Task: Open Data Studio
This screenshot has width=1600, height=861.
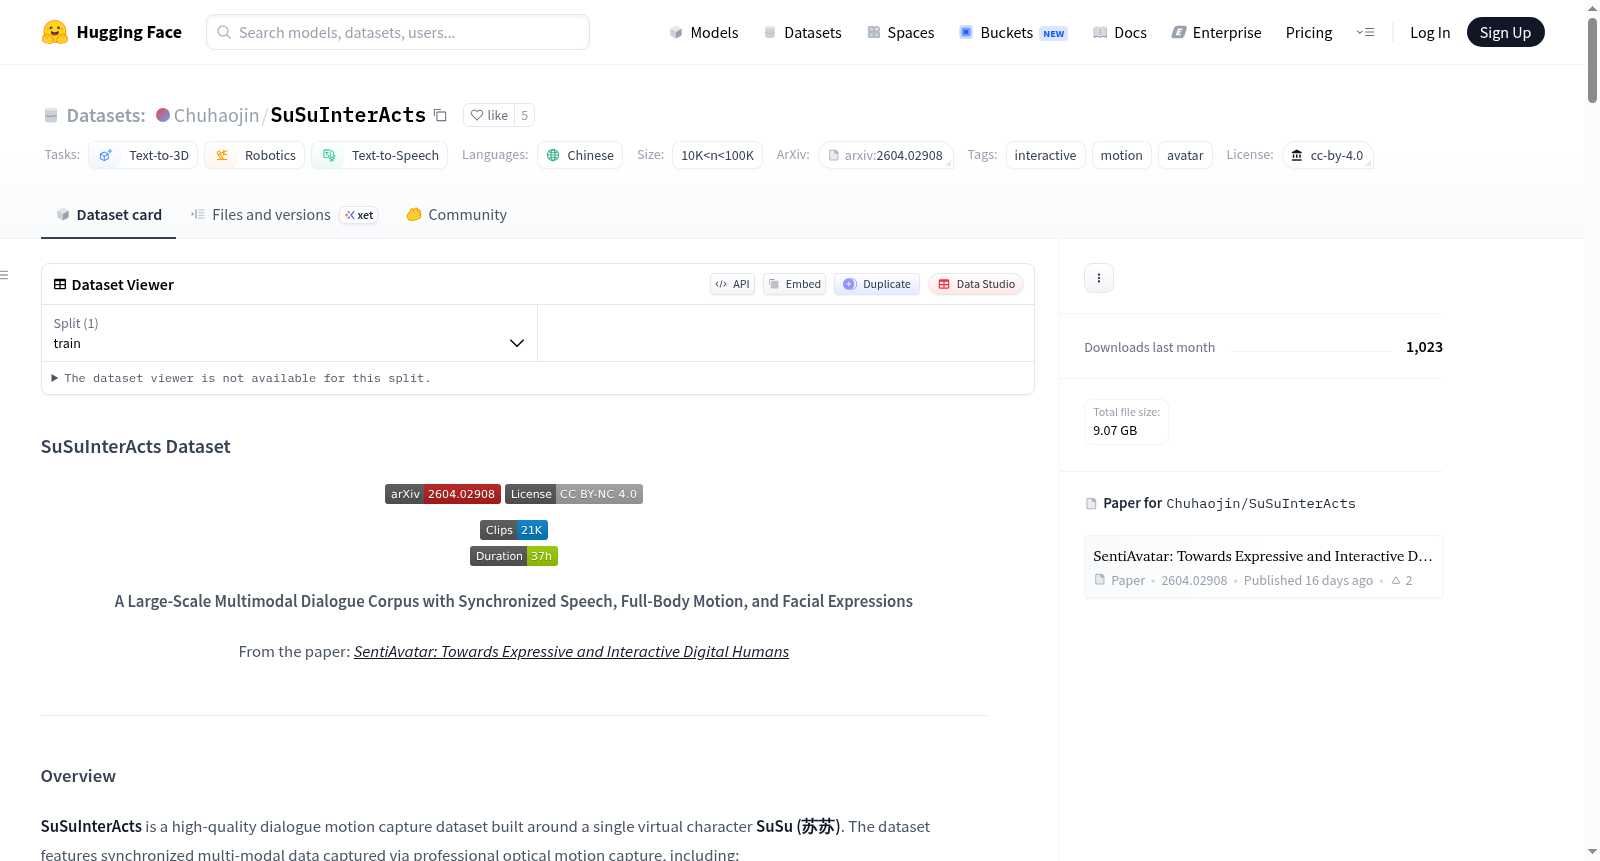Action: [x=976, y=284]
